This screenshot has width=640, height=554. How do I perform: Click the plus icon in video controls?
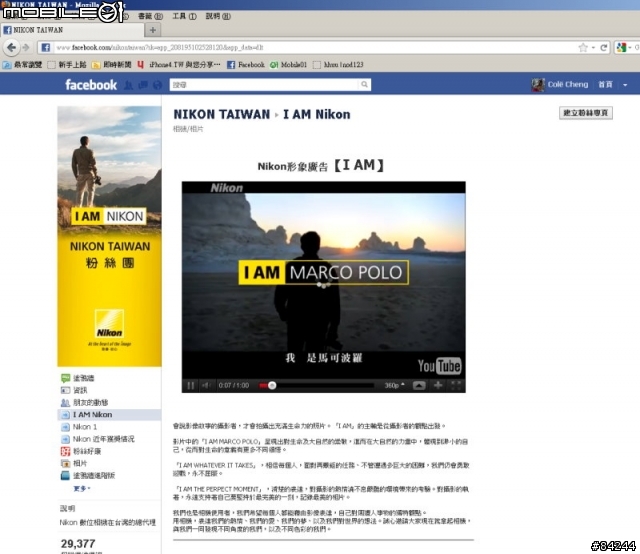[438, 385]
